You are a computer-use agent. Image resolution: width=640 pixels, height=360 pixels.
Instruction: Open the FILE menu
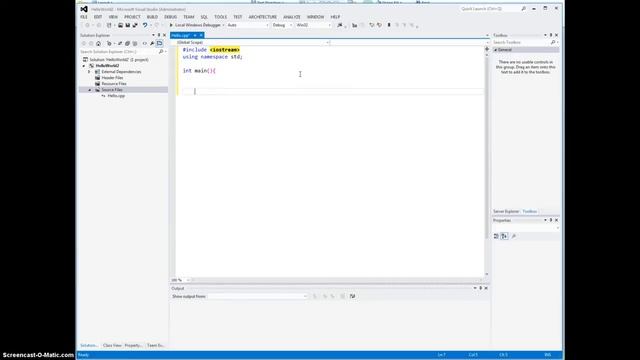[x=84, y=17]
